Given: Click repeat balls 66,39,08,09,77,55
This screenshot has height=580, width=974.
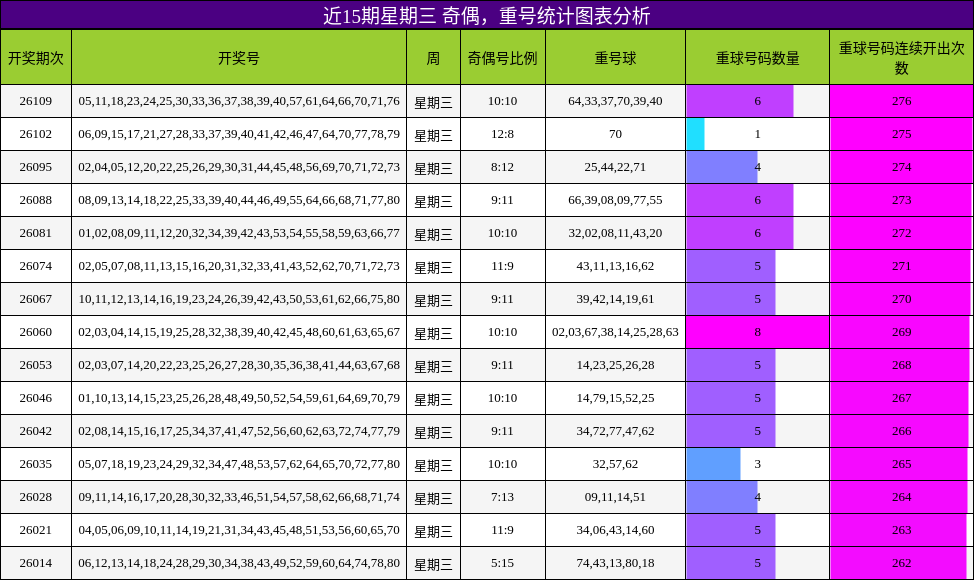Looking at the screenshot, I should coord(616,199).
